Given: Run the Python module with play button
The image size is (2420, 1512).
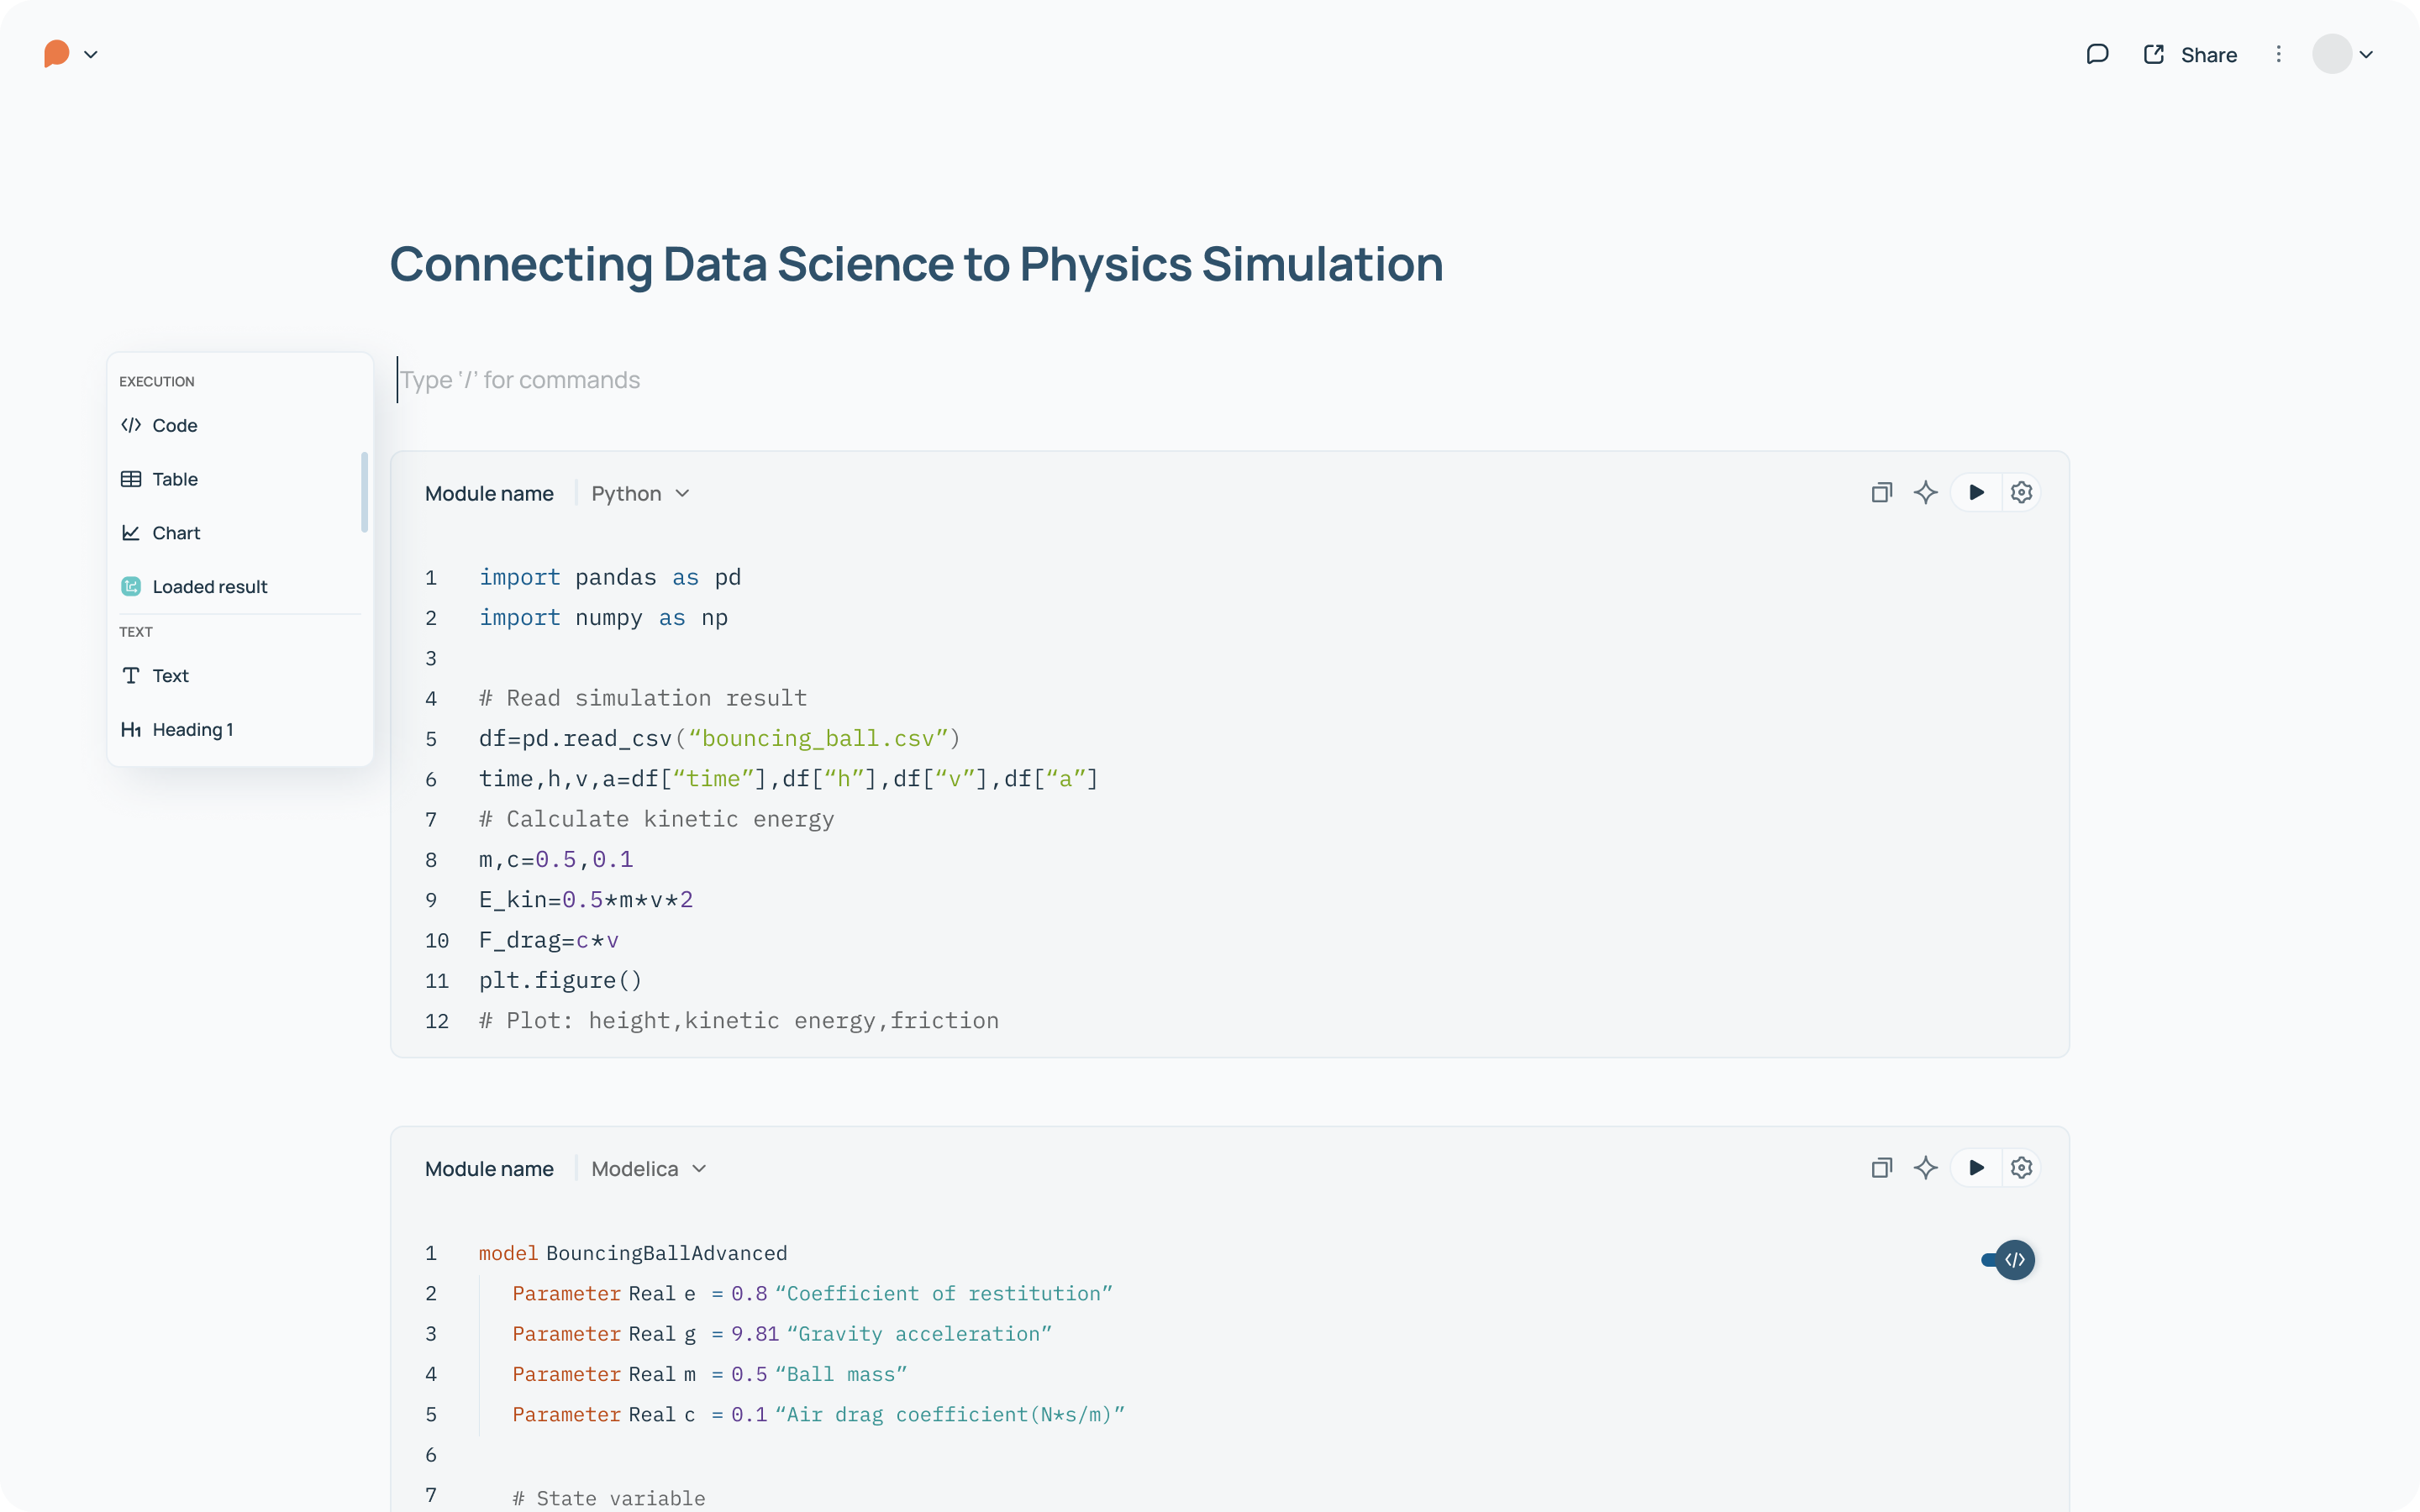Looking at the screenshot, I should click(x=1976, y=492).
